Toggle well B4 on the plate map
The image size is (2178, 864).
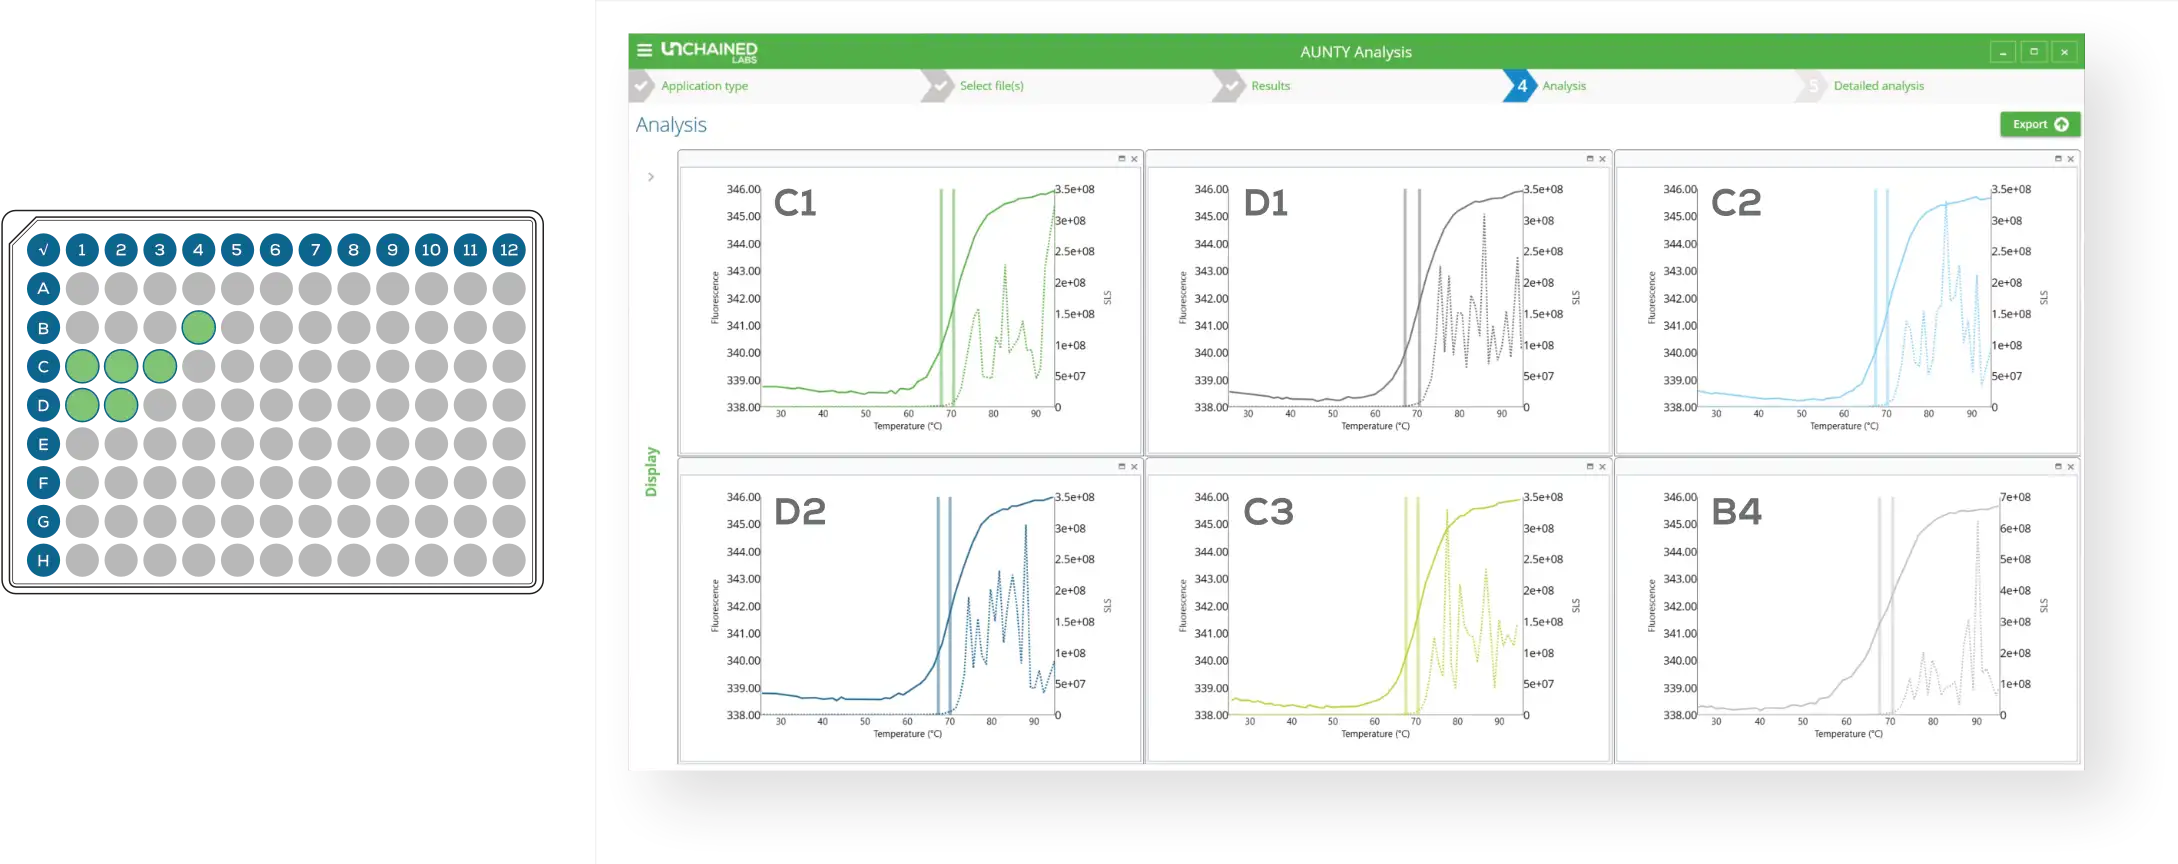pos(198,328)
